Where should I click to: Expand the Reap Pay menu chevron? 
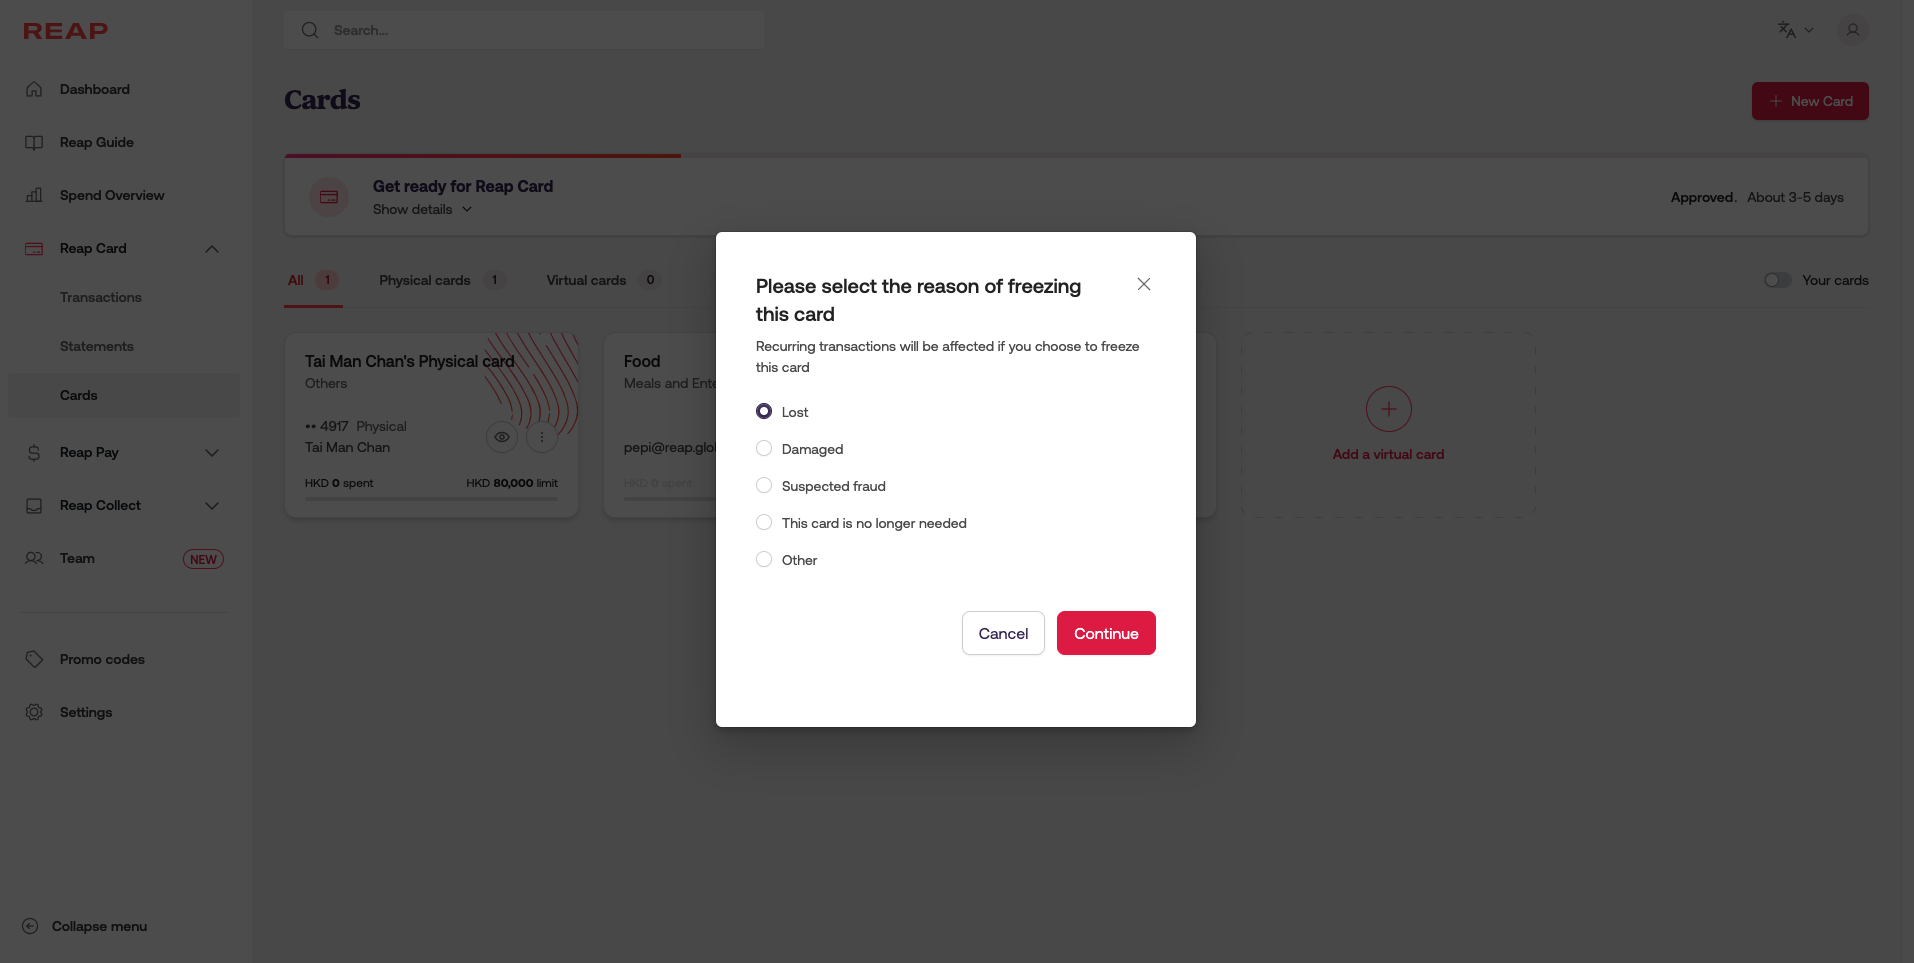(212, 453)
